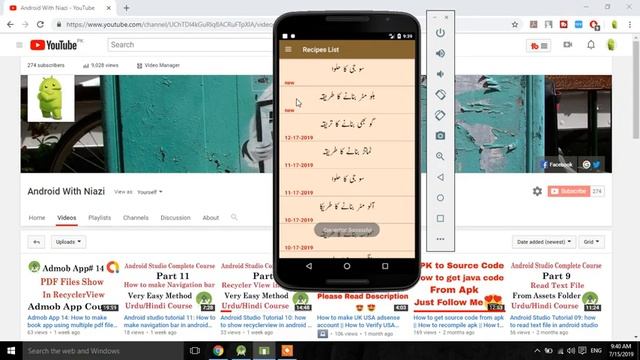Open YouTube notifications bell
640x360 pixels.
591,45
